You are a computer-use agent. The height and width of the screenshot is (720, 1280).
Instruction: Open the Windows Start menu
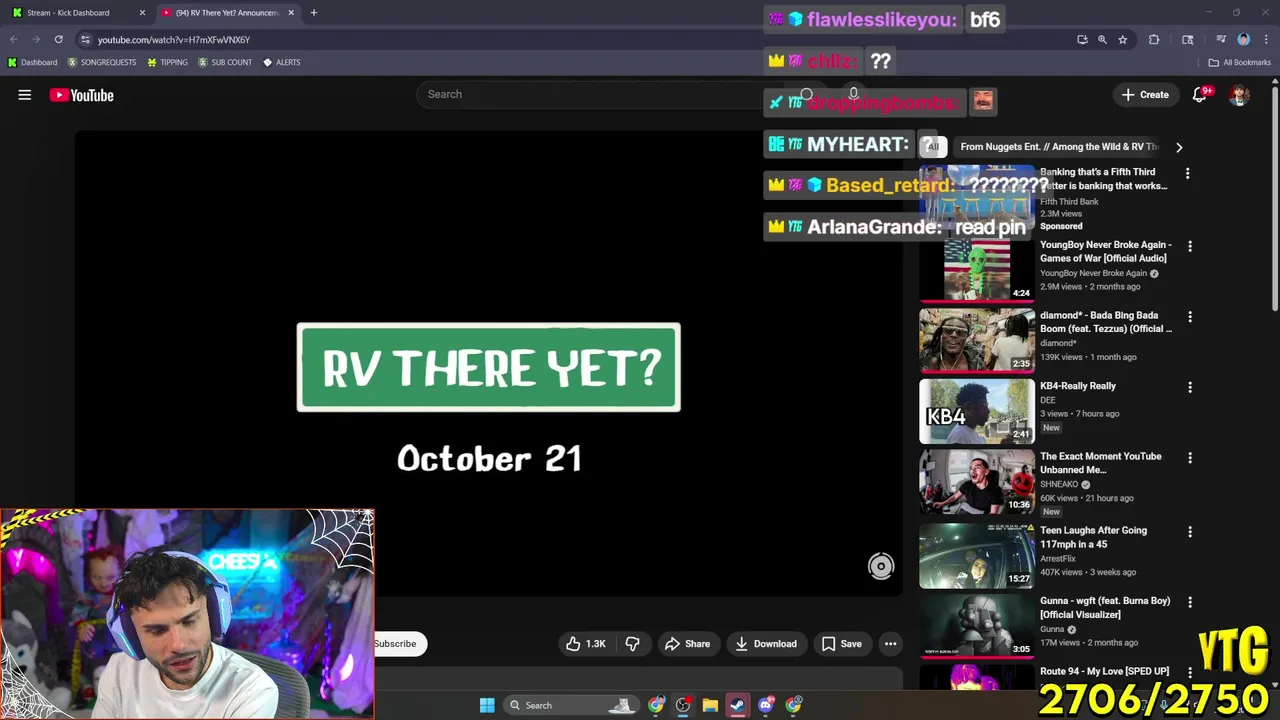487,705
